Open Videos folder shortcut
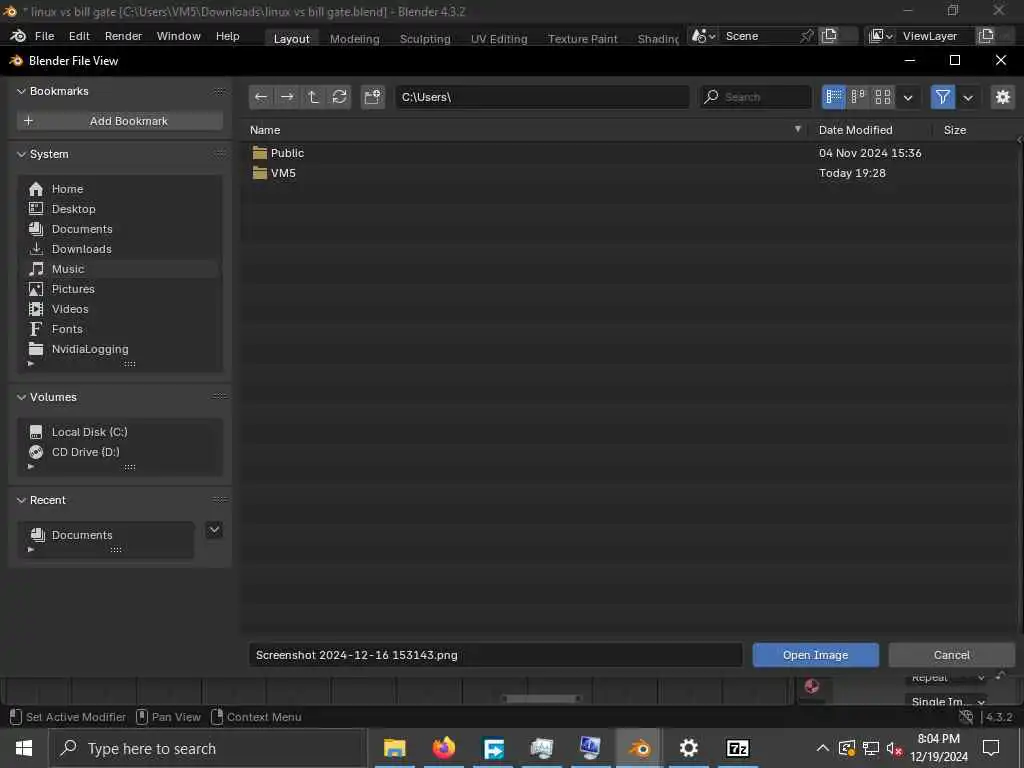 120,309
